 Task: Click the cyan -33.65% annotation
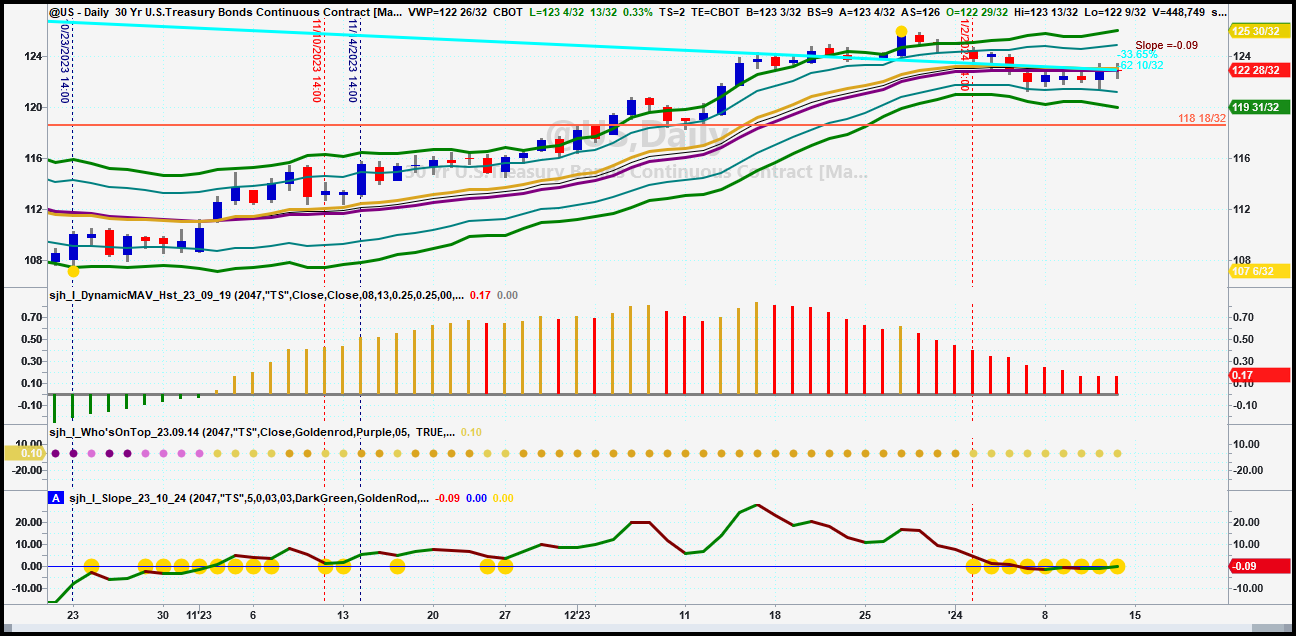coord(1138,54)
